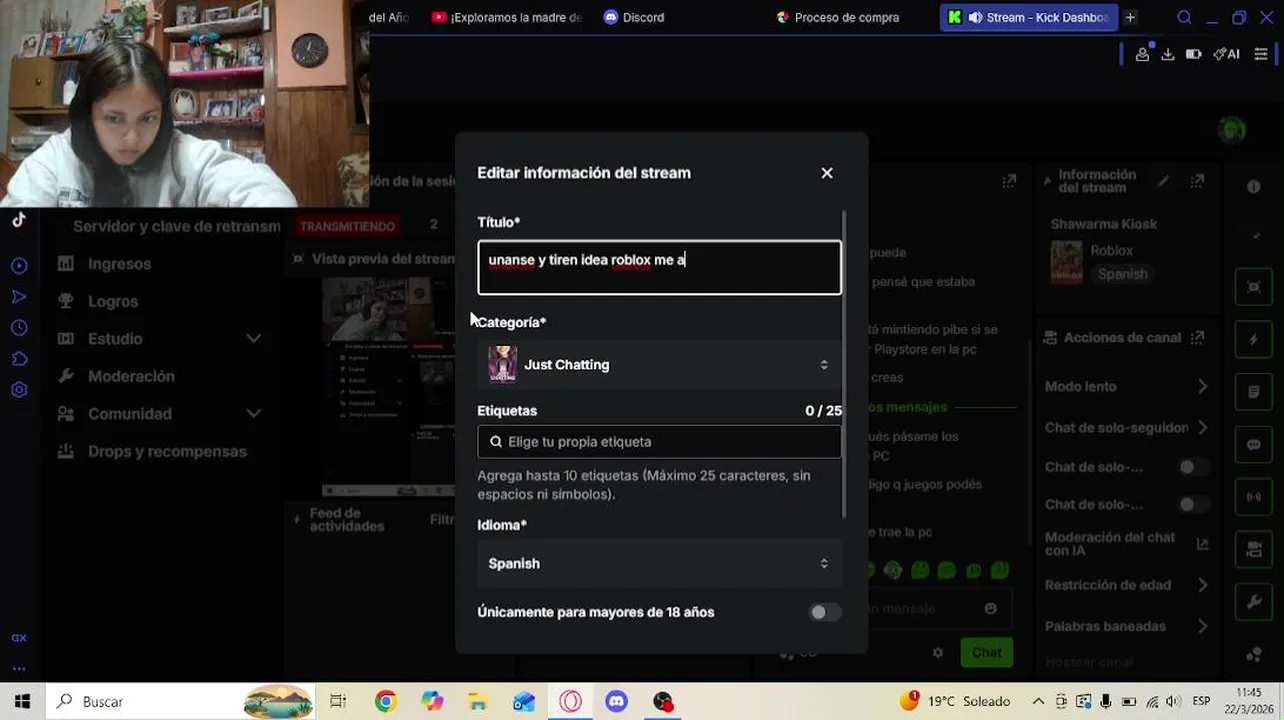The width and height of the screenshot is (1284, 720).
Task: Open the AI assistant toolbar button
Action: pyautogui.click(x=1226, y=54)
